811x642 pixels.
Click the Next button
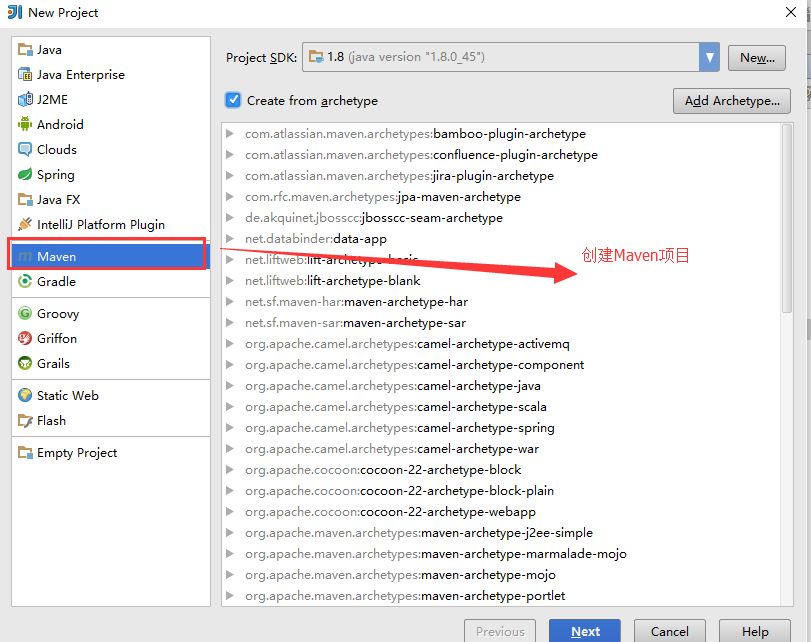click(x=585, y=631)
